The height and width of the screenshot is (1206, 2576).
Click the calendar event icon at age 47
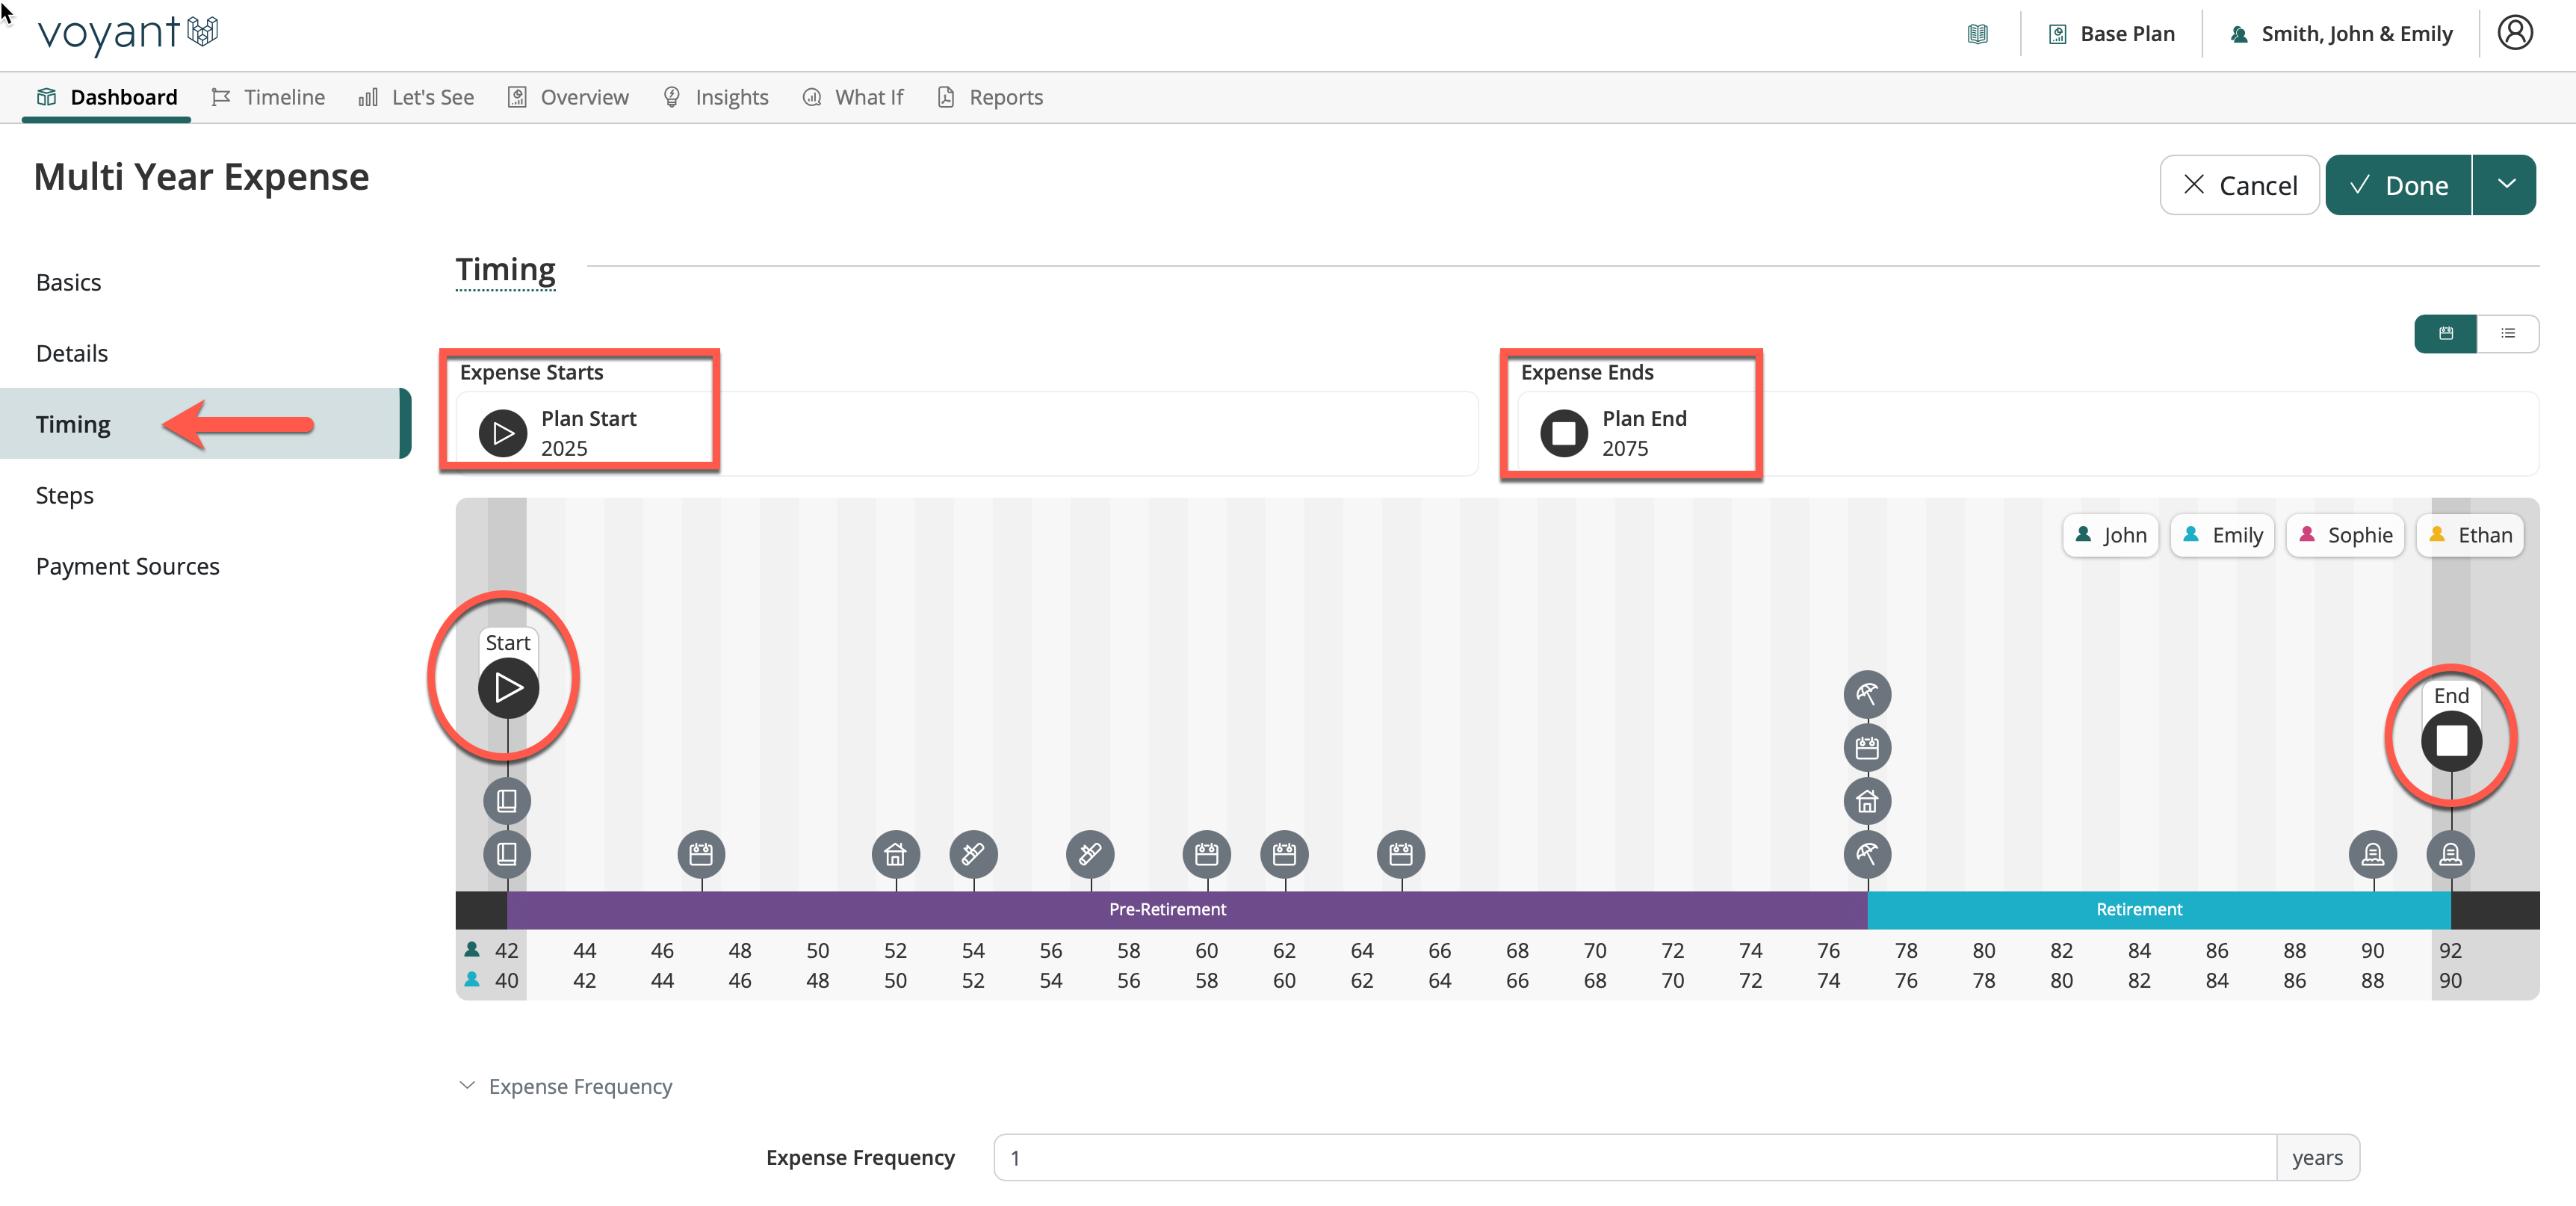[x=701, y=854]
